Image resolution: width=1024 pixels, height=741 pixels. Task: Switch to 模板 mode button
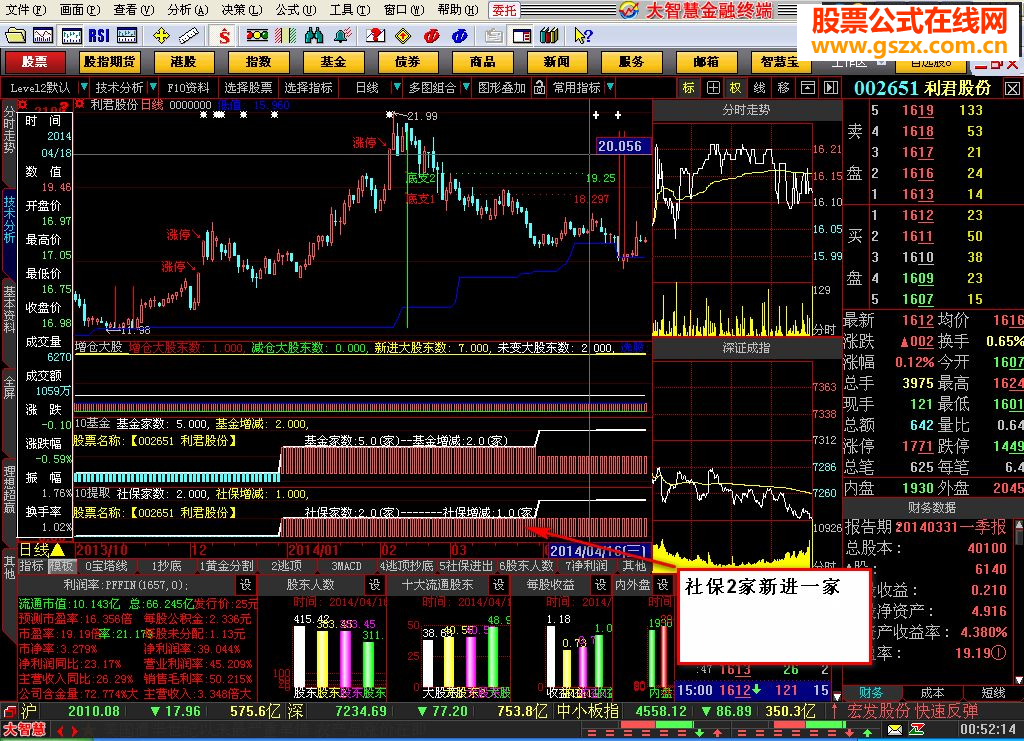point(62,566)
